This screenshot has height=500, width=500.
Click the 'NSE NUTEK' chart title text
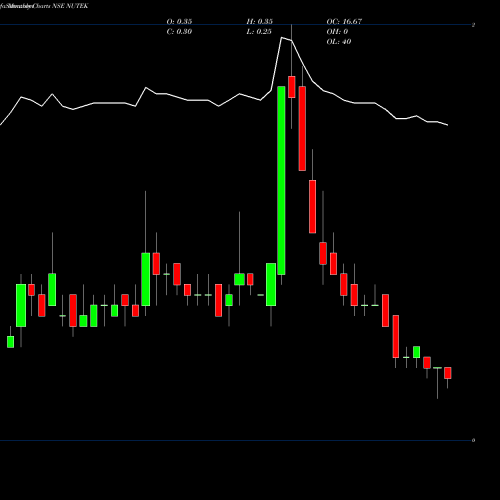pyautogui.click(x=70, y=6)
